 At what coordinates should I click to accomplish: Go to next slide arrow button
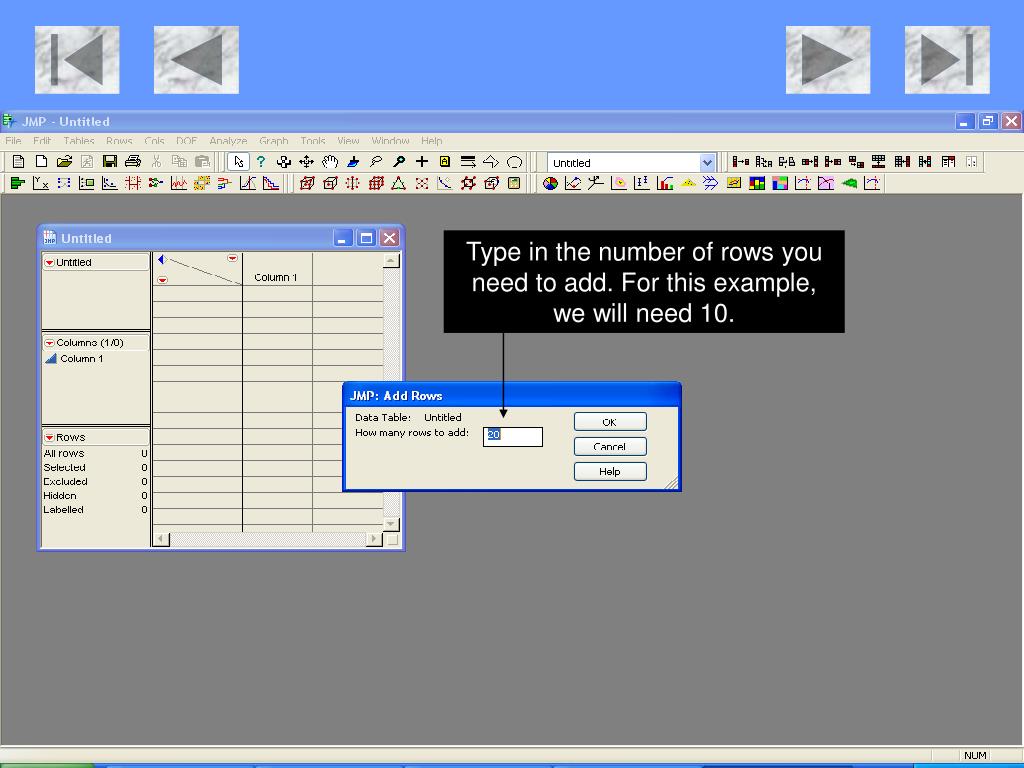tap(827, 60)
